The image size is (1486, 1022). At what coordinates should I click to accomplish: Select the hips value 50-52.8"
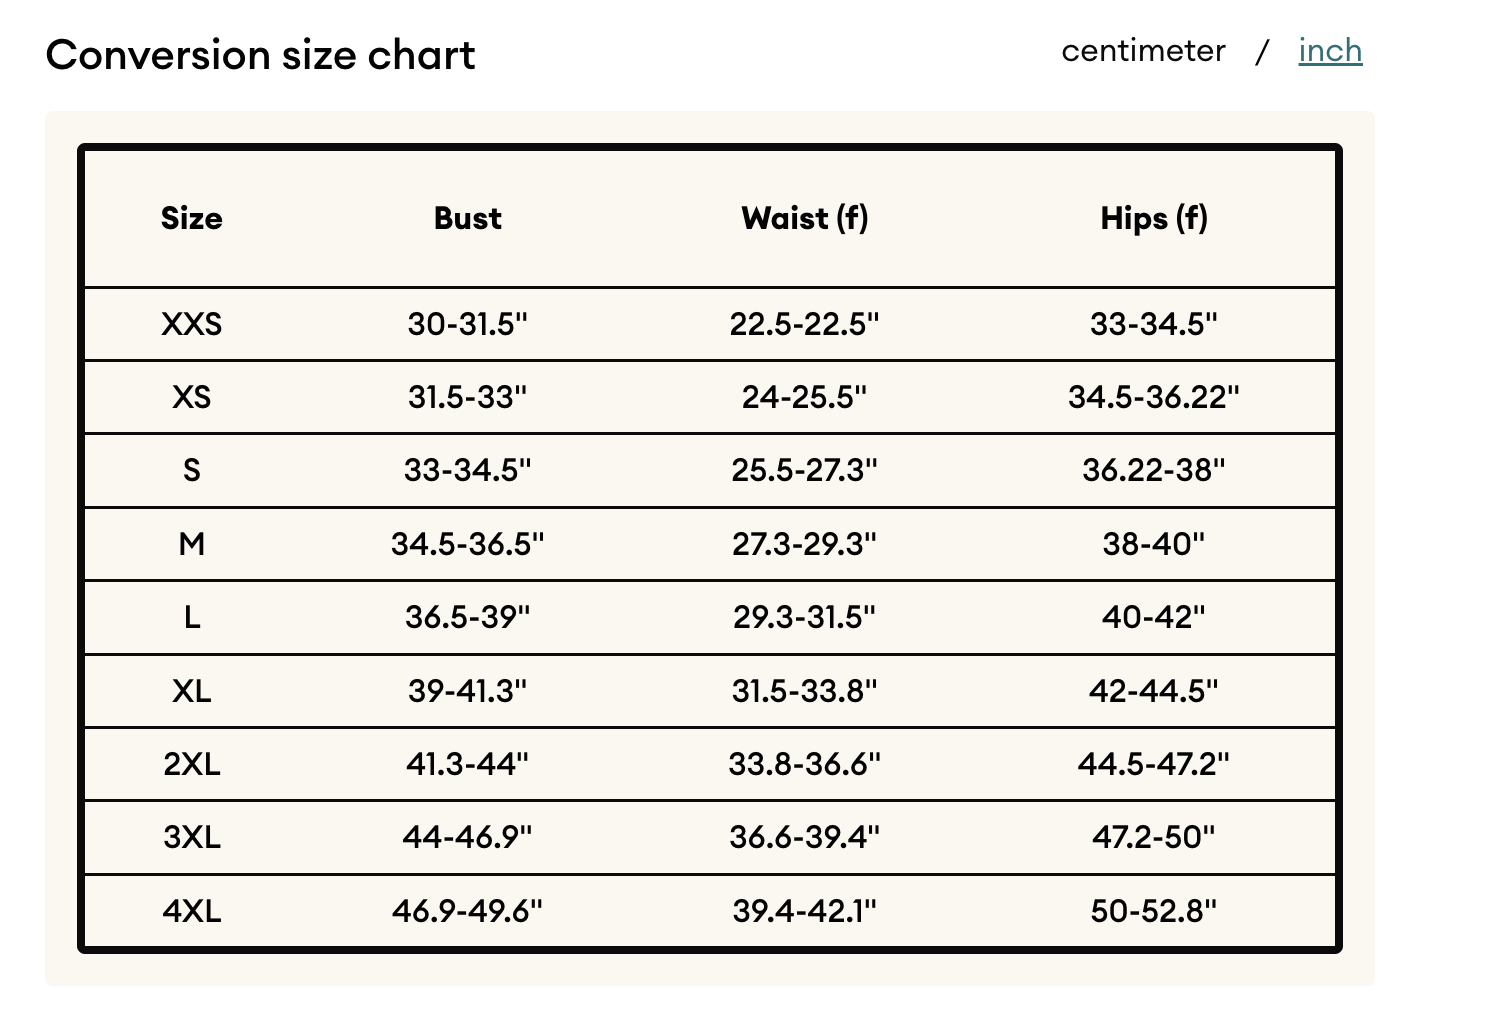pos(1154,911)
